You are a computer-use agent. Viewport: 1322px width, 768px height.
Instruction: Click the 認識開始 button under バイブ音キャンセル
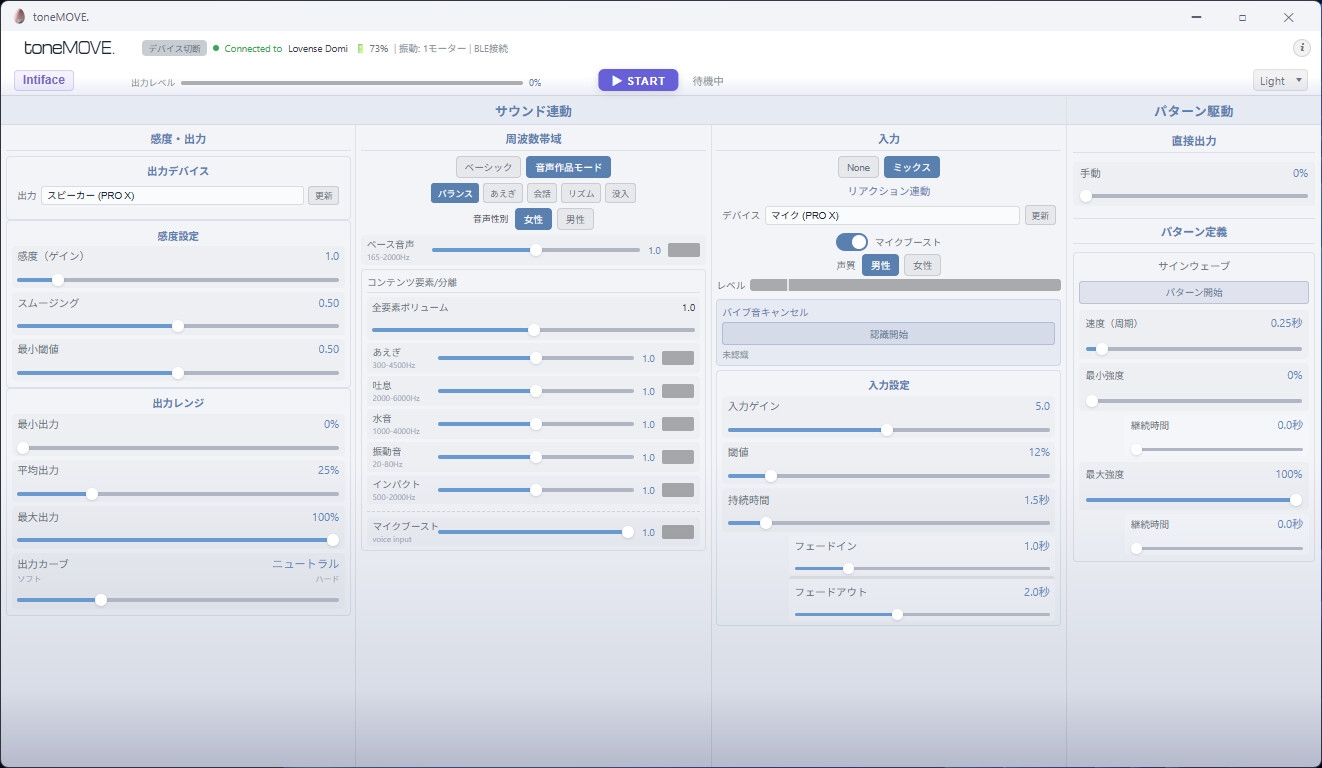point(887,334)
